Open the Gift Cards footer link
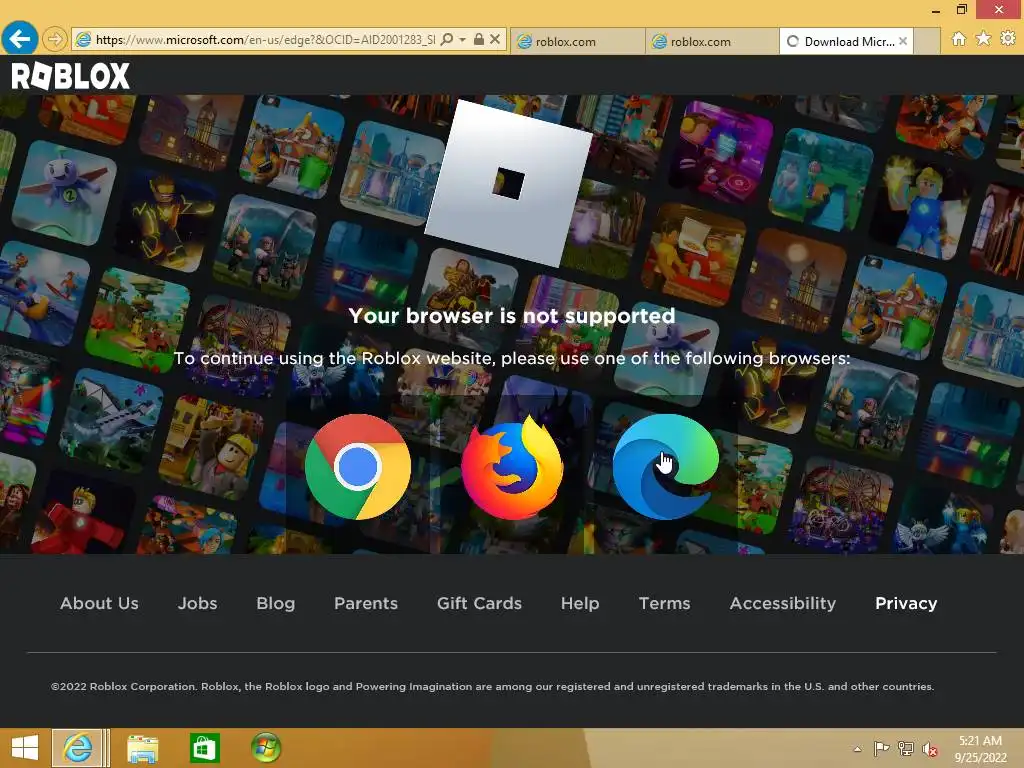1024x768 pixels. [479, 603]
